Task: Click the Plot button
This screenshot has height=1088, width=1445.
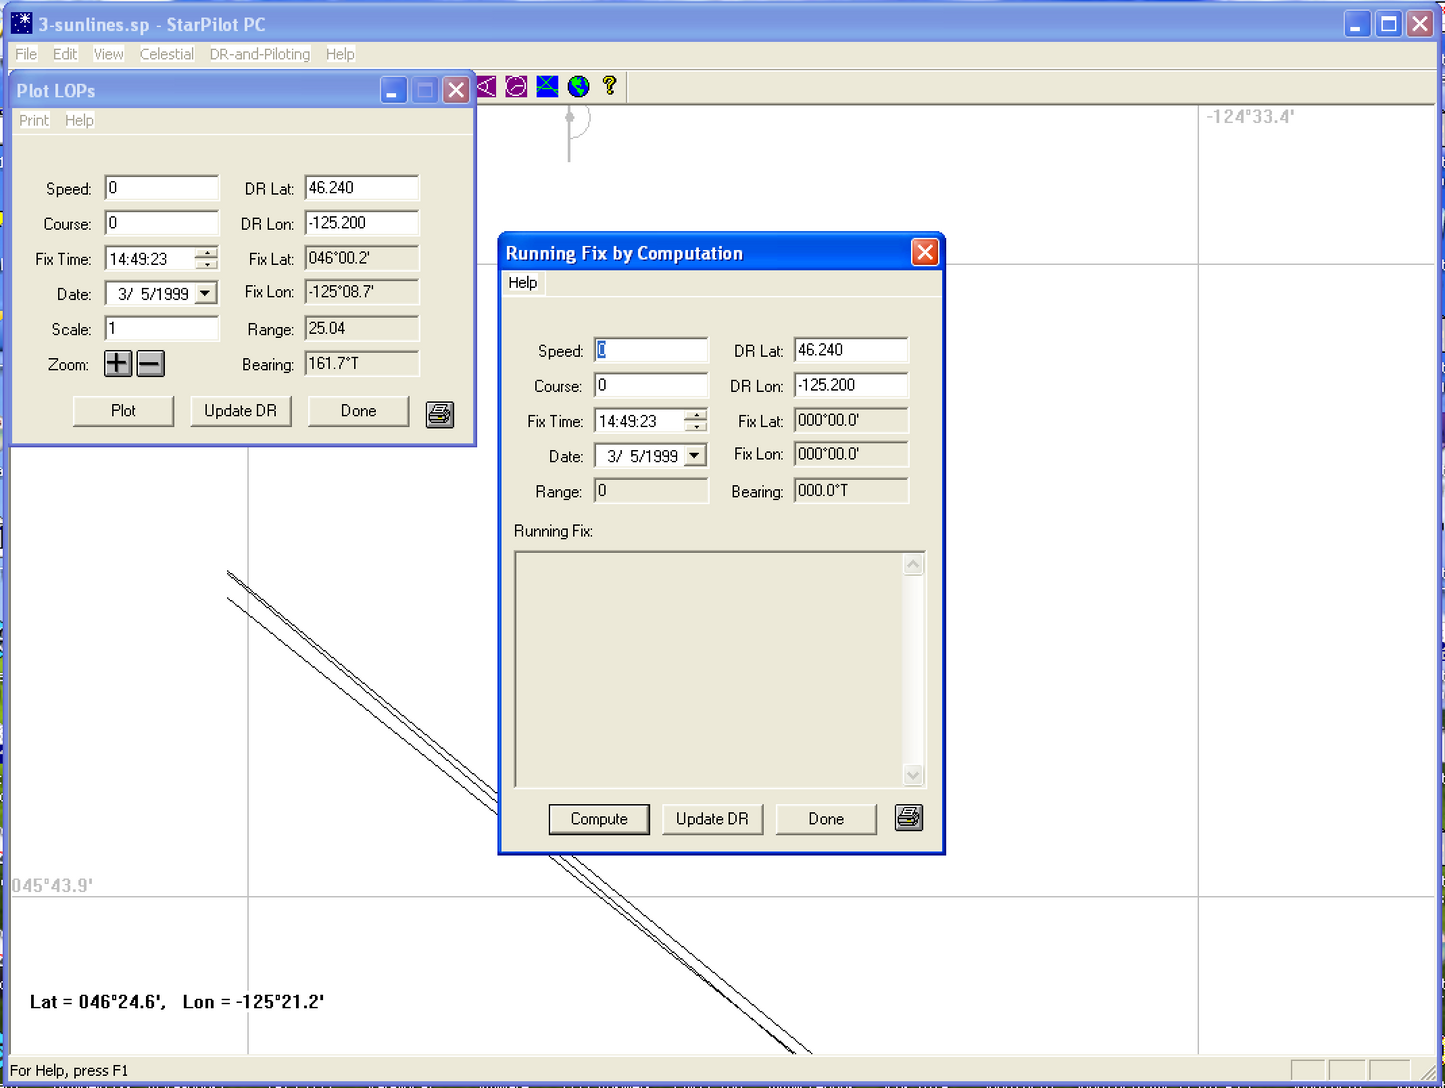Action: click(123, 411)
